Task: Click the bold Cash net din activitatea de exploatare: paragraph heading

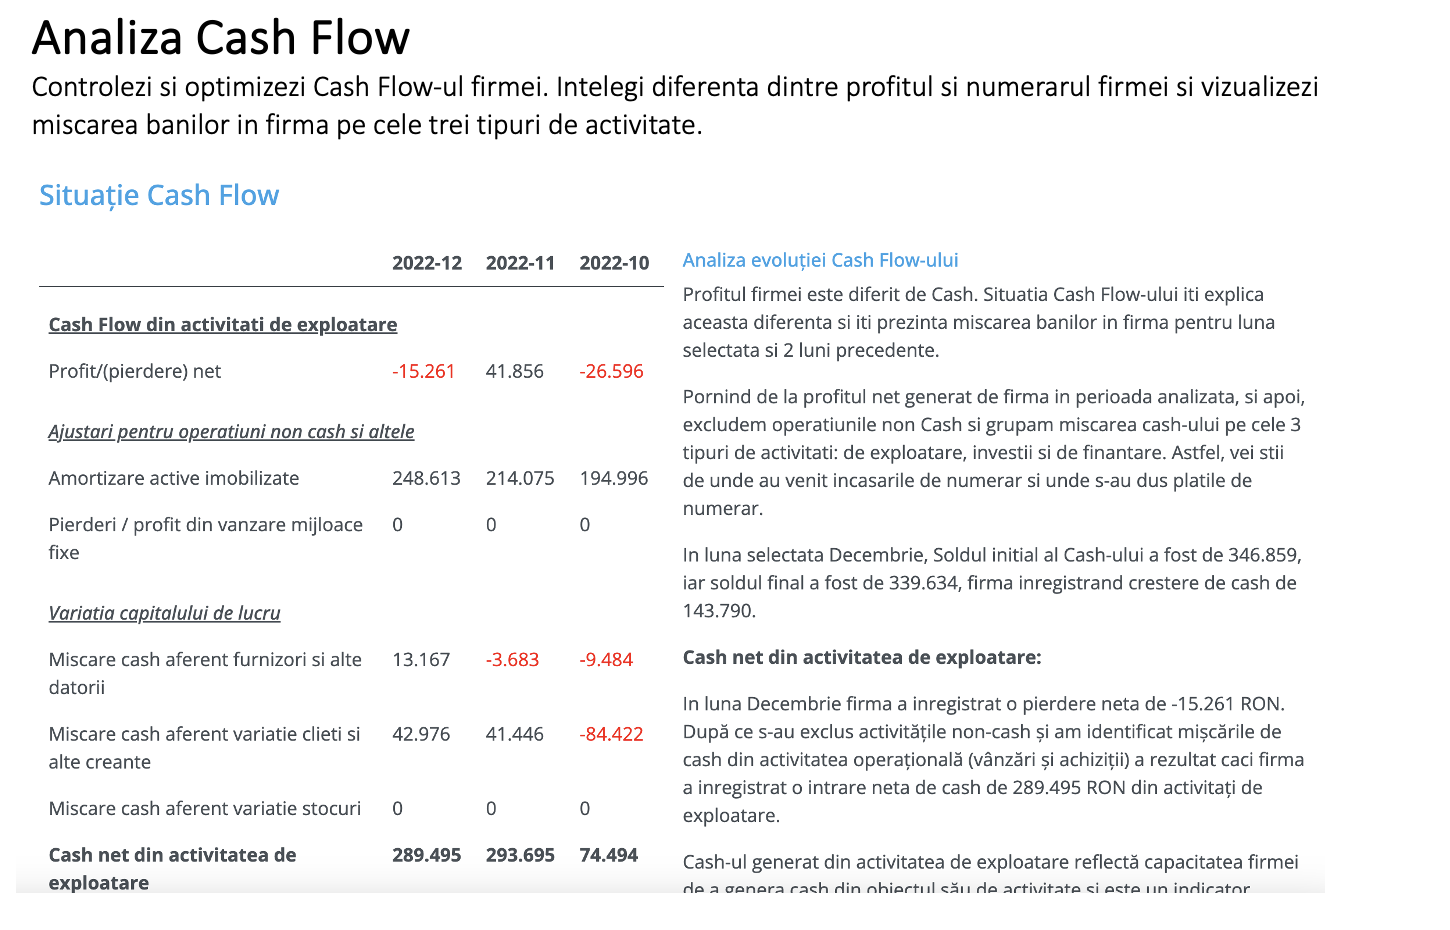Action: click(x=862, y=657)
